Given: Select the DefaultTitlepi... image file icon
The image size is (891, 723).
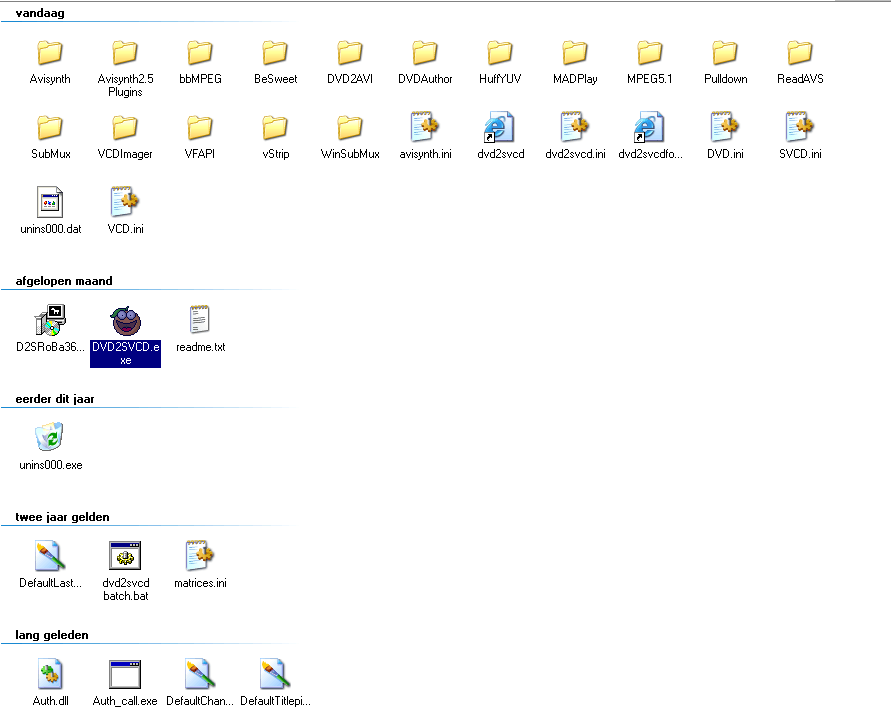Looking at the screenshot, I should [275, 674].
